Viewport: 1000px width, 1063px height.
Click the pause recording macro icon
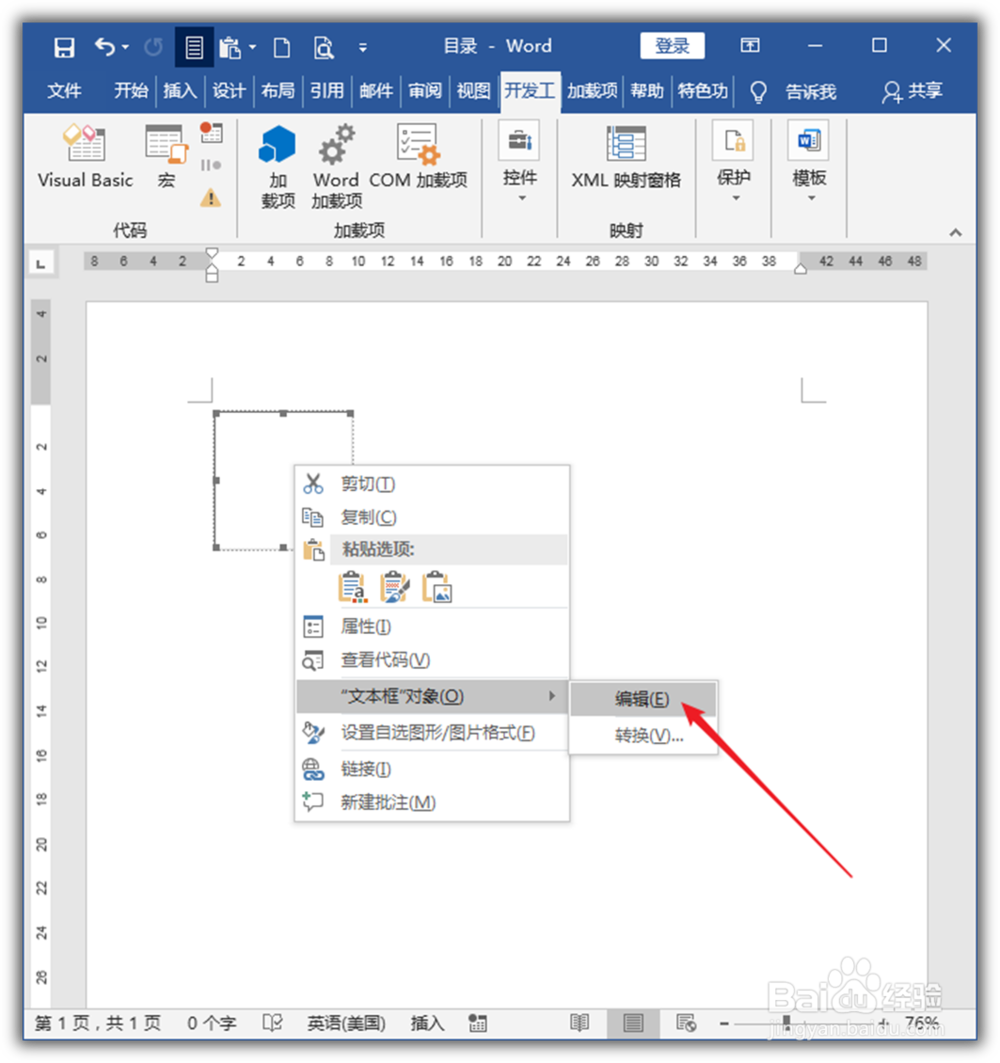pos(211,165)
